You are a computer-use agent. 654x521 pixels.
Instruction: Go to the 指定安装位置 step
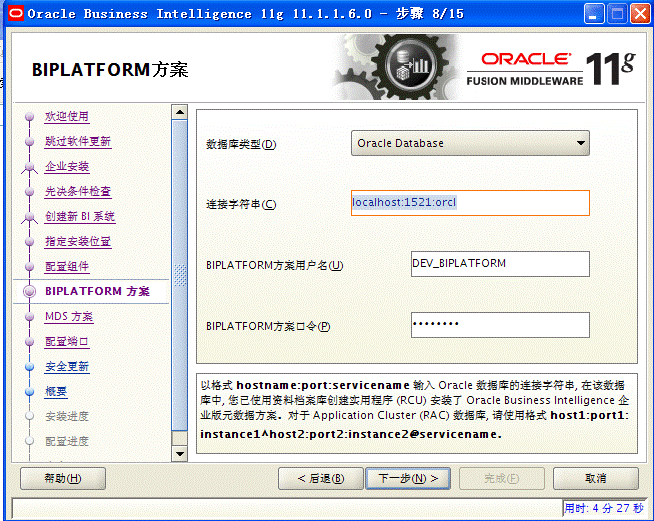(78, 242)
